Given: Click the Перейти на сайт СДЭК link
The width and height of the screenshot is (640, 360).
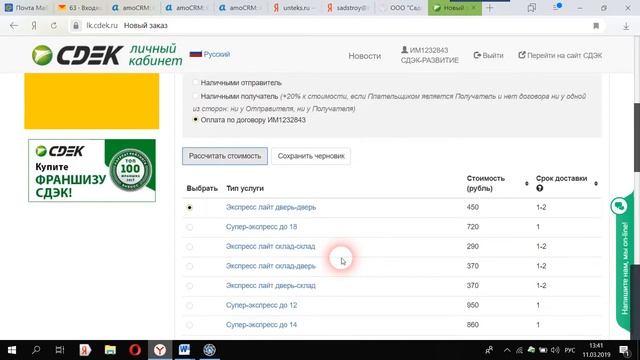Looking at the screenshot, I should click(560, 55).
